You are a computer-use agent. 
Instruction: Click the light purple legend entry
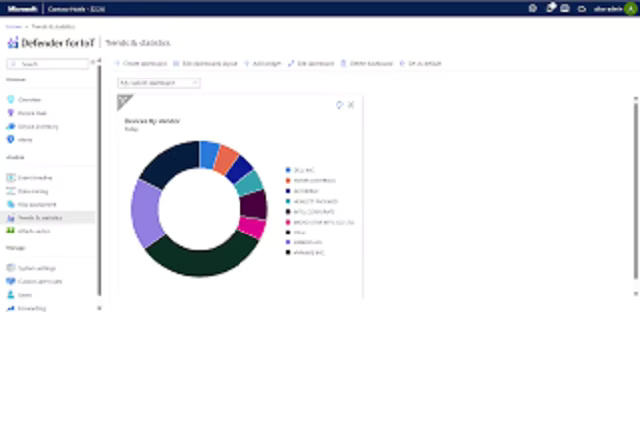304,242
